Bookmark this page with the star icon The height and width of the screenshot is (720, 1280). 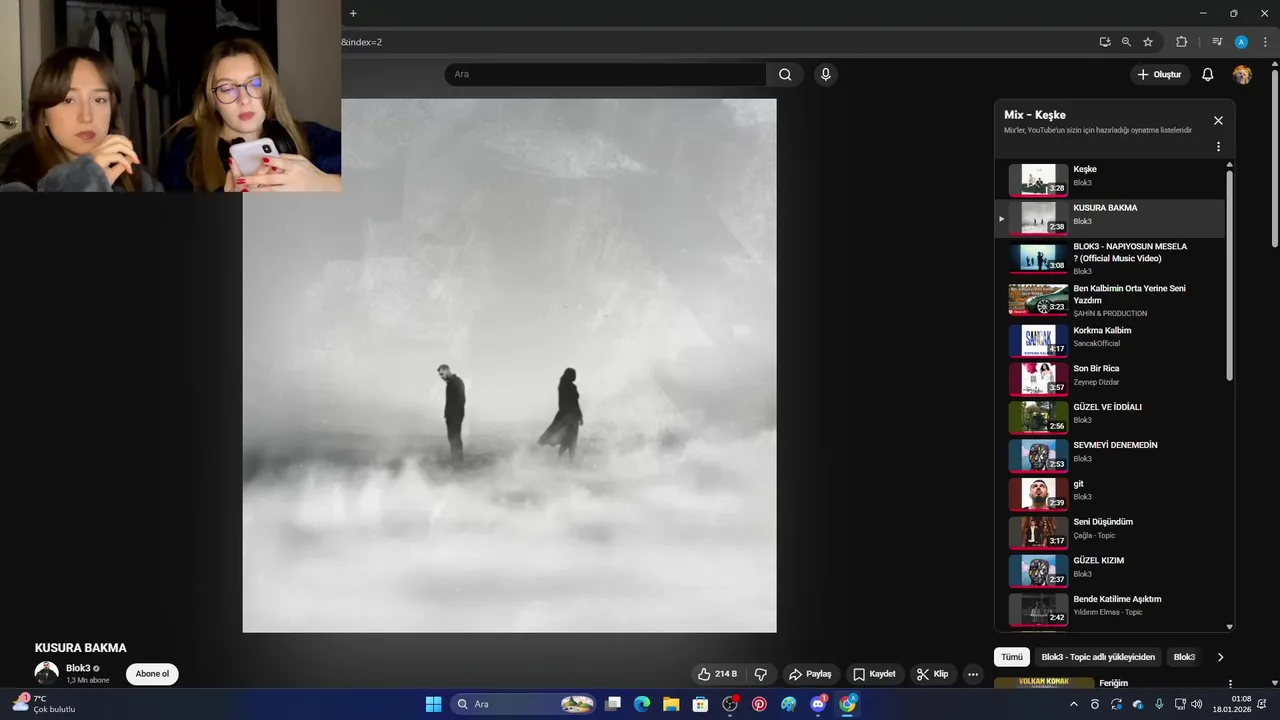(1148, 42)
